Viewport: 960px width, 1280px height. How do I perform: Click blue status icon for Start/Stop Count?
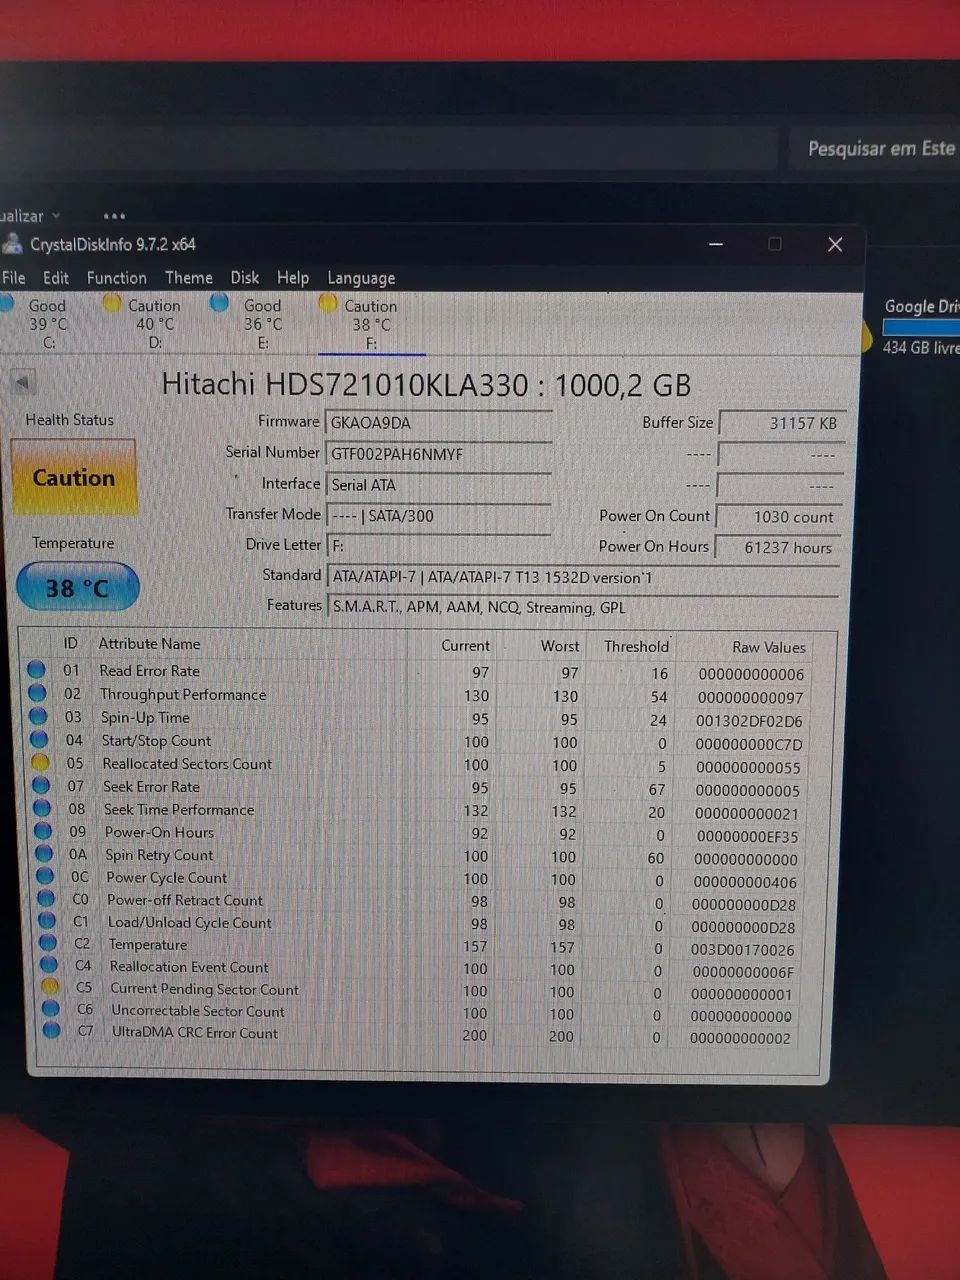click(x=39, y=739)
